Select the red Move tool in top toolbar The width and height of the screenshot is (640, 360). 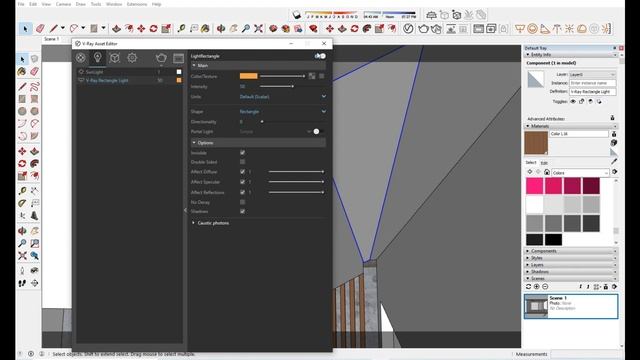coord(141,29)
